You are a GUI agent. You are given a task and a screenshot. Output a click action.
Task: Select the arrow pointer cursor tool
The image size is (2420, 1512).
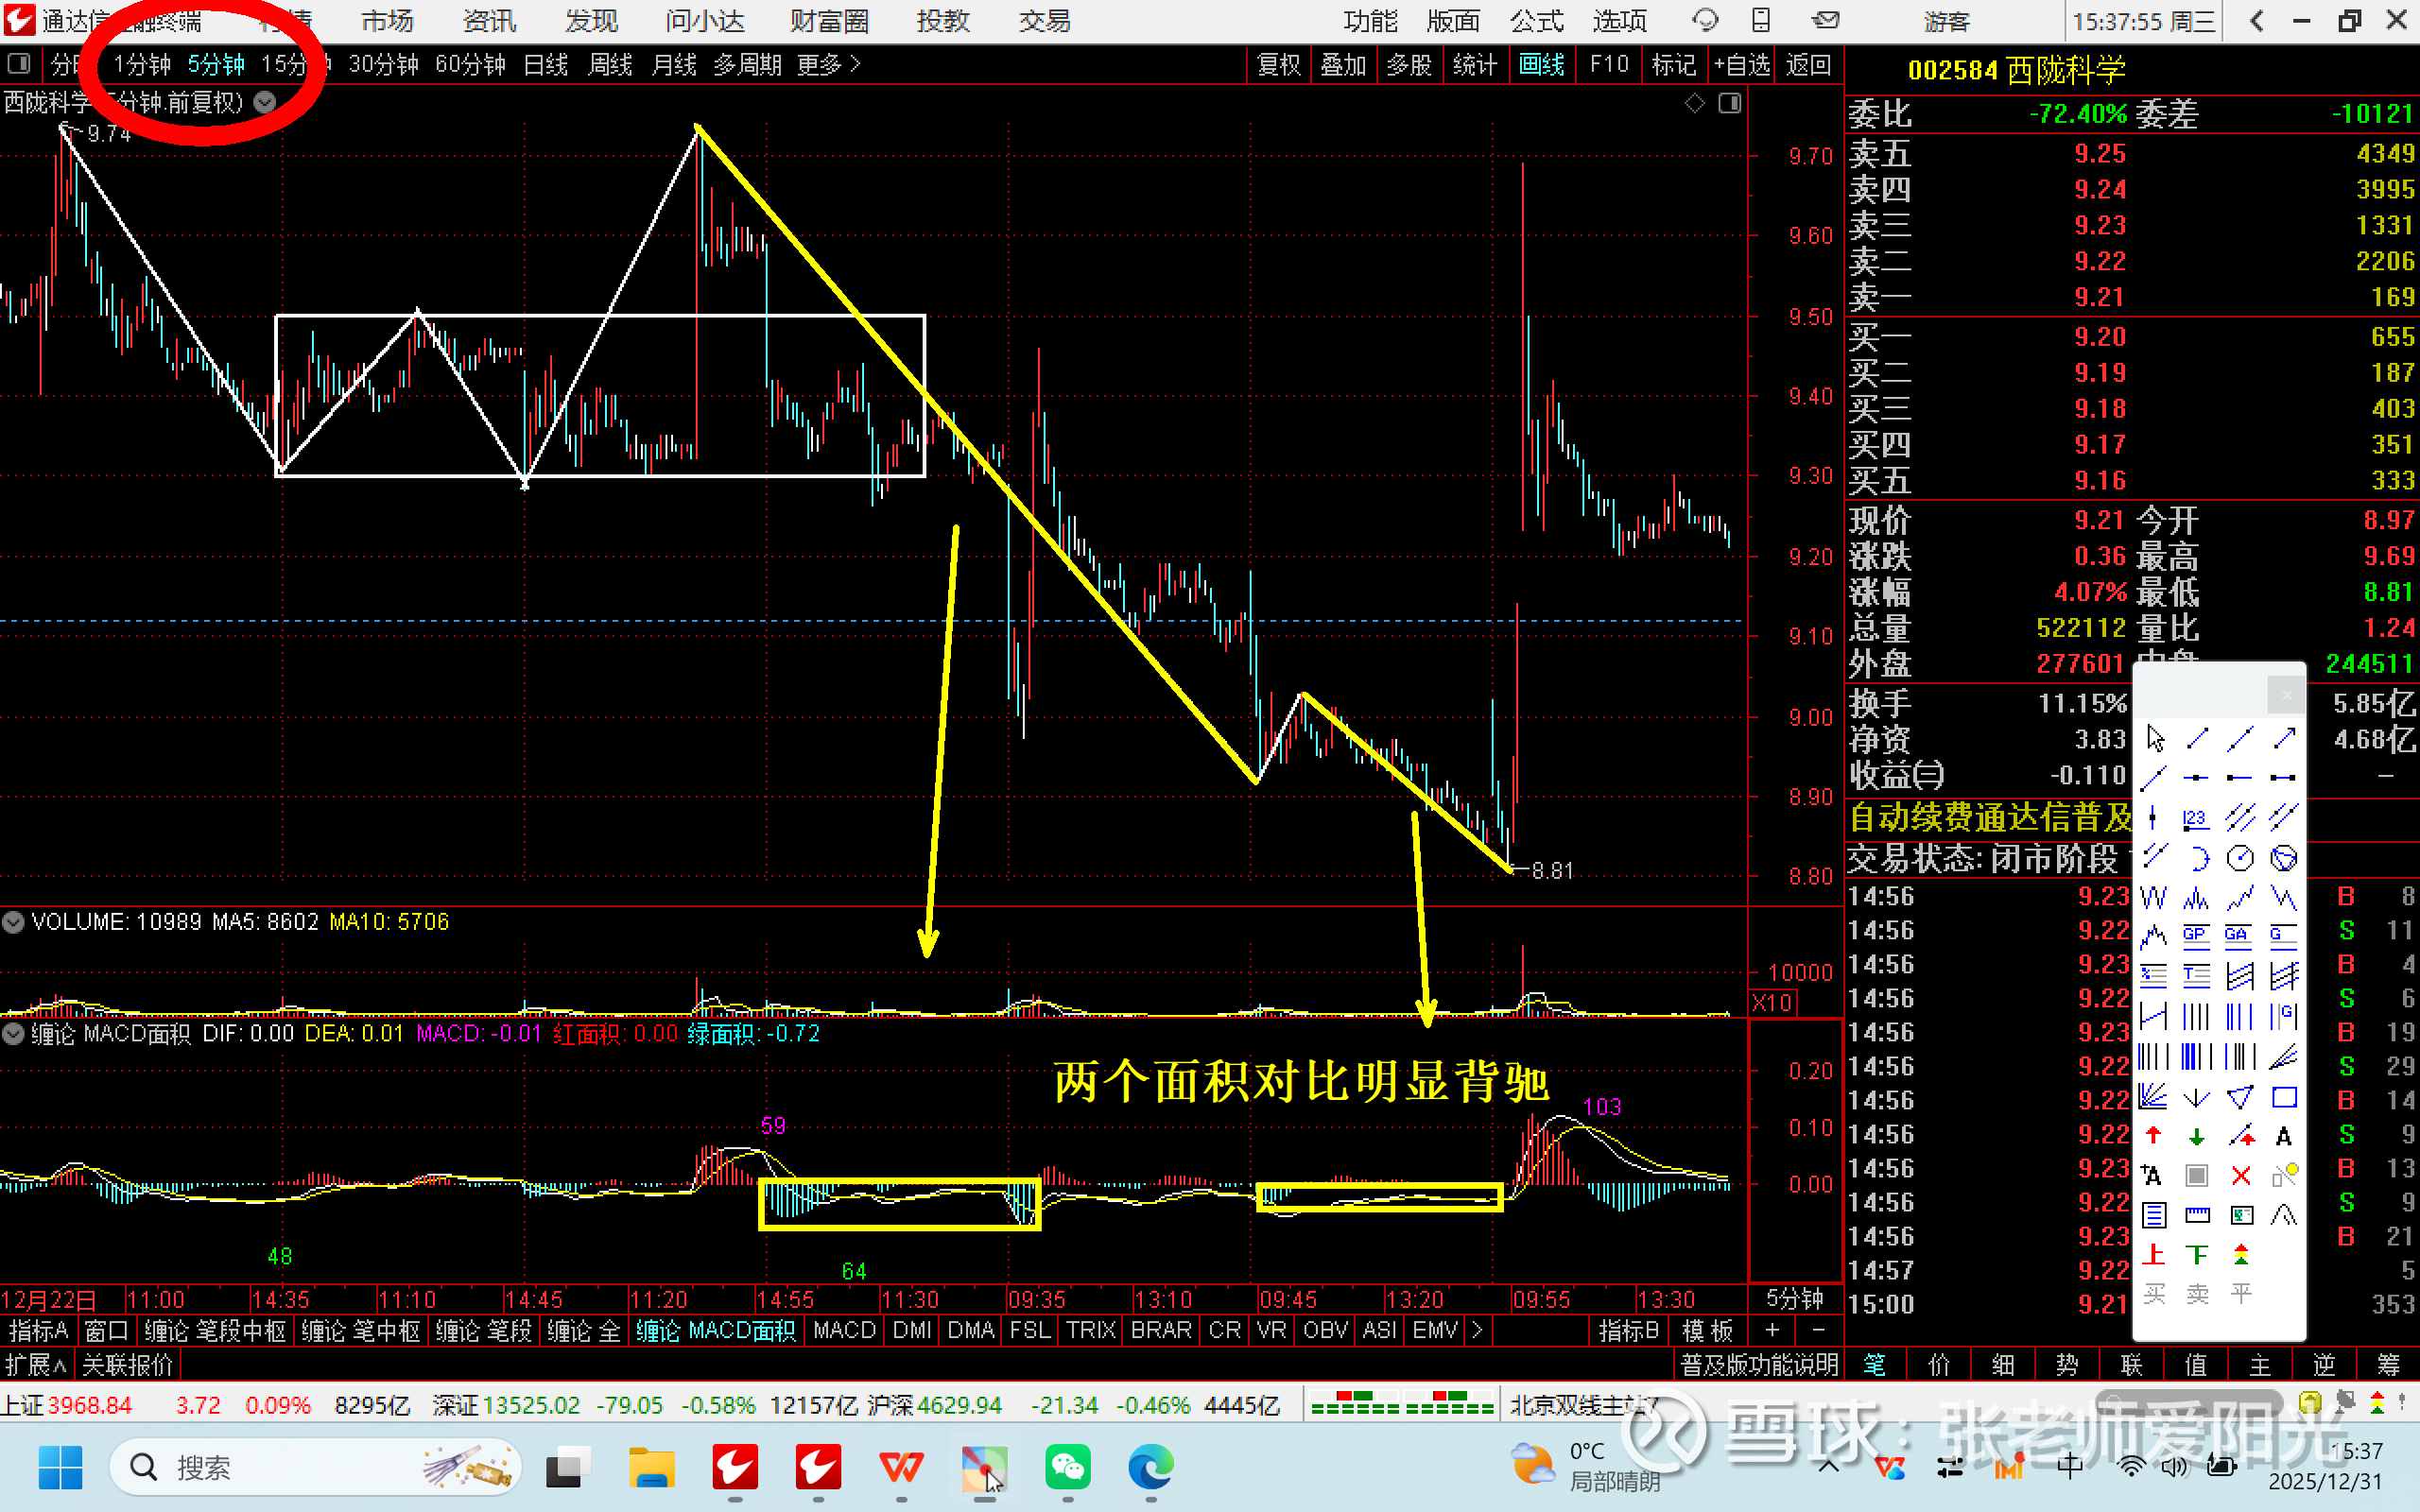(2154, 739)
